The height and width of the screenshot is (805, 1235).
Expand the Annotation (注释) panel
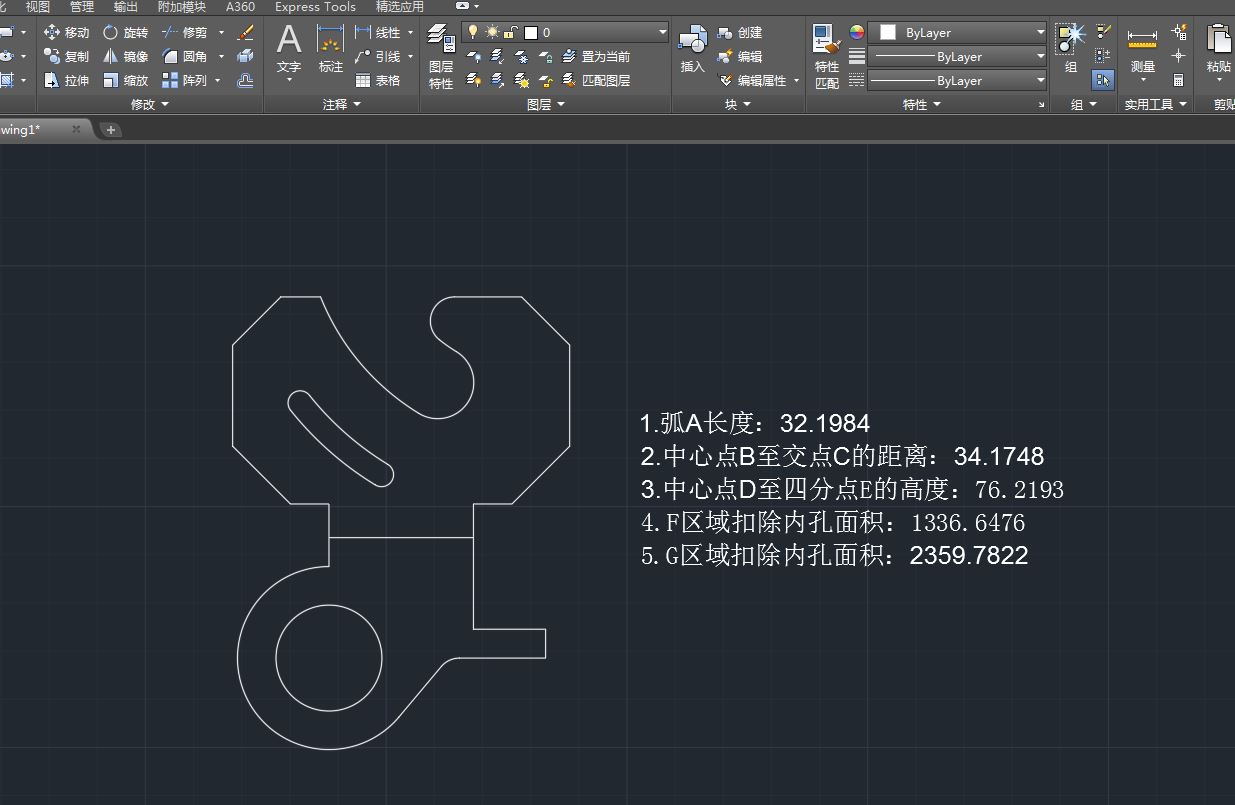tap(341, 104)
